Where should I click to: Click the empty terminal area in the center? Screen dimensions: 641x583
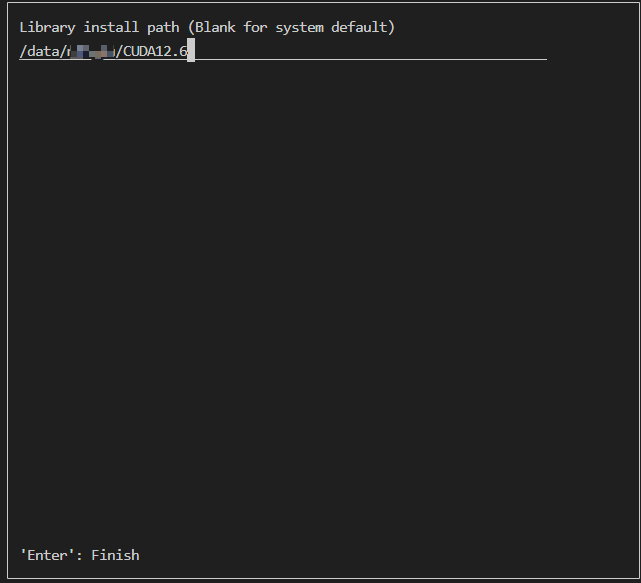coord(320,300)
